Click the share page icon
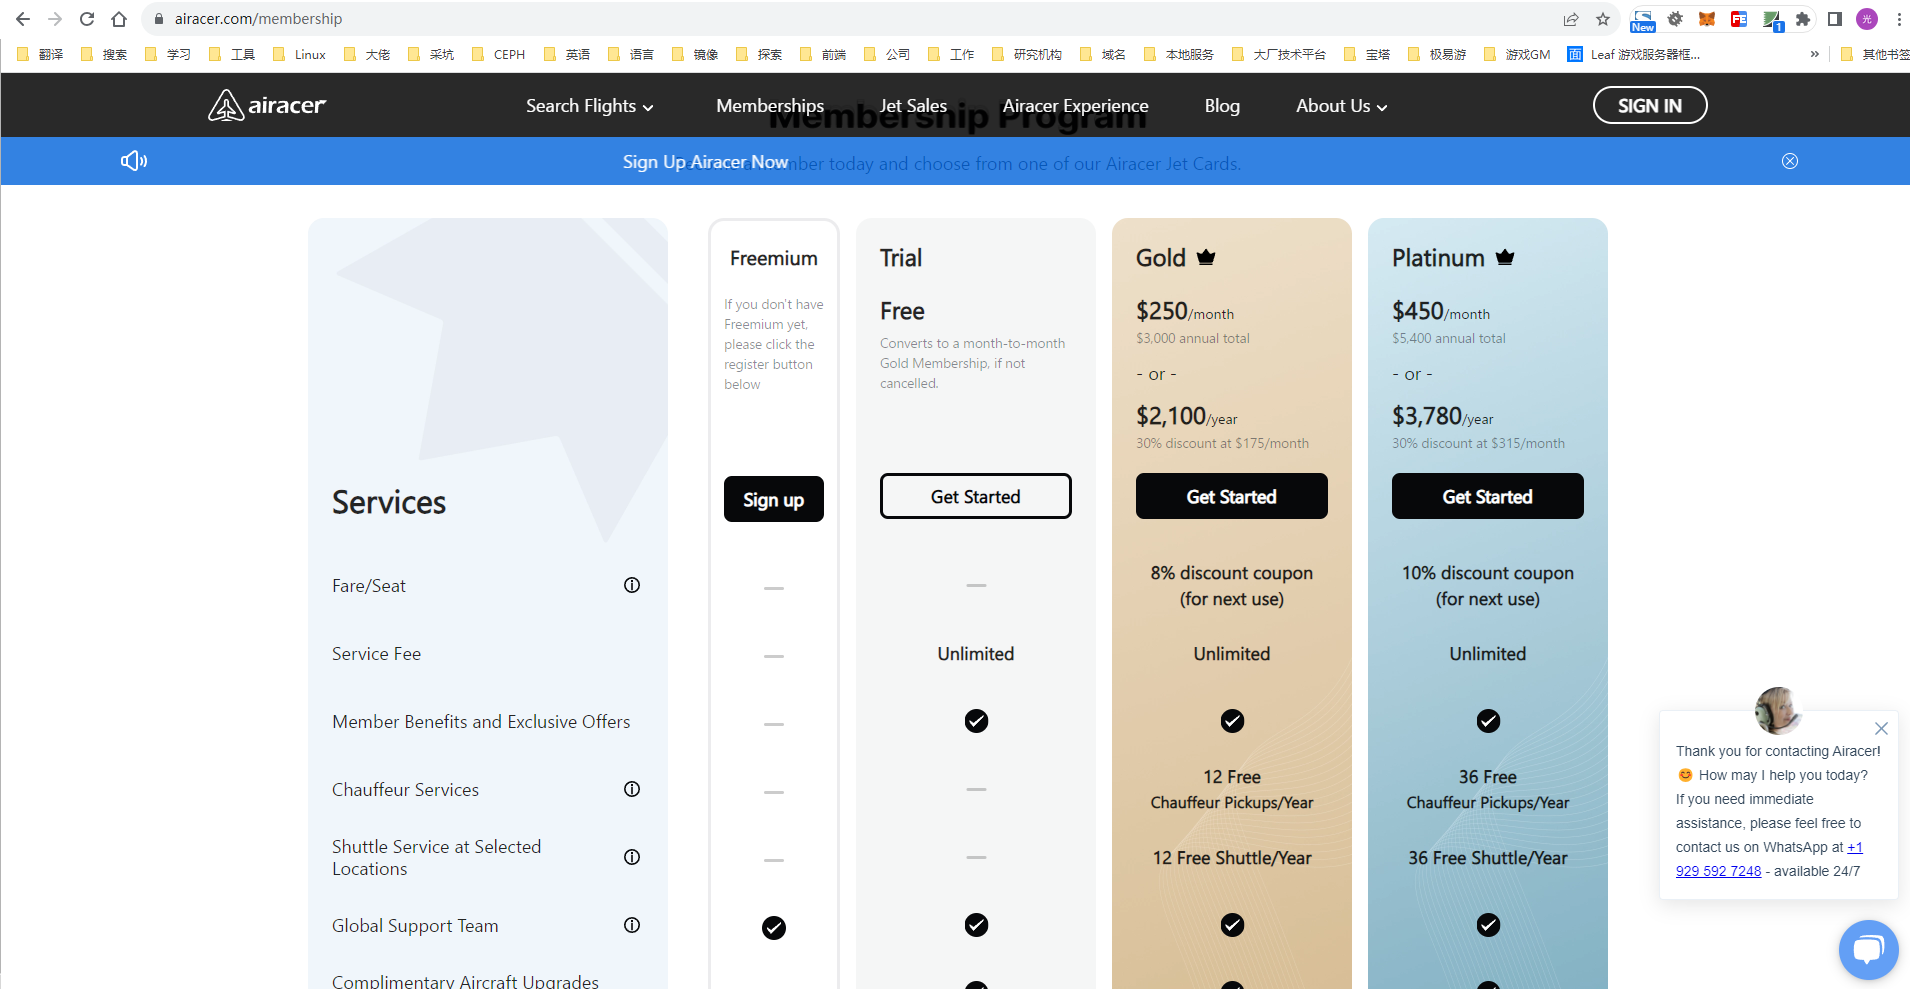This screenshot has width=1910, height=989. (x=1571, y=19)
